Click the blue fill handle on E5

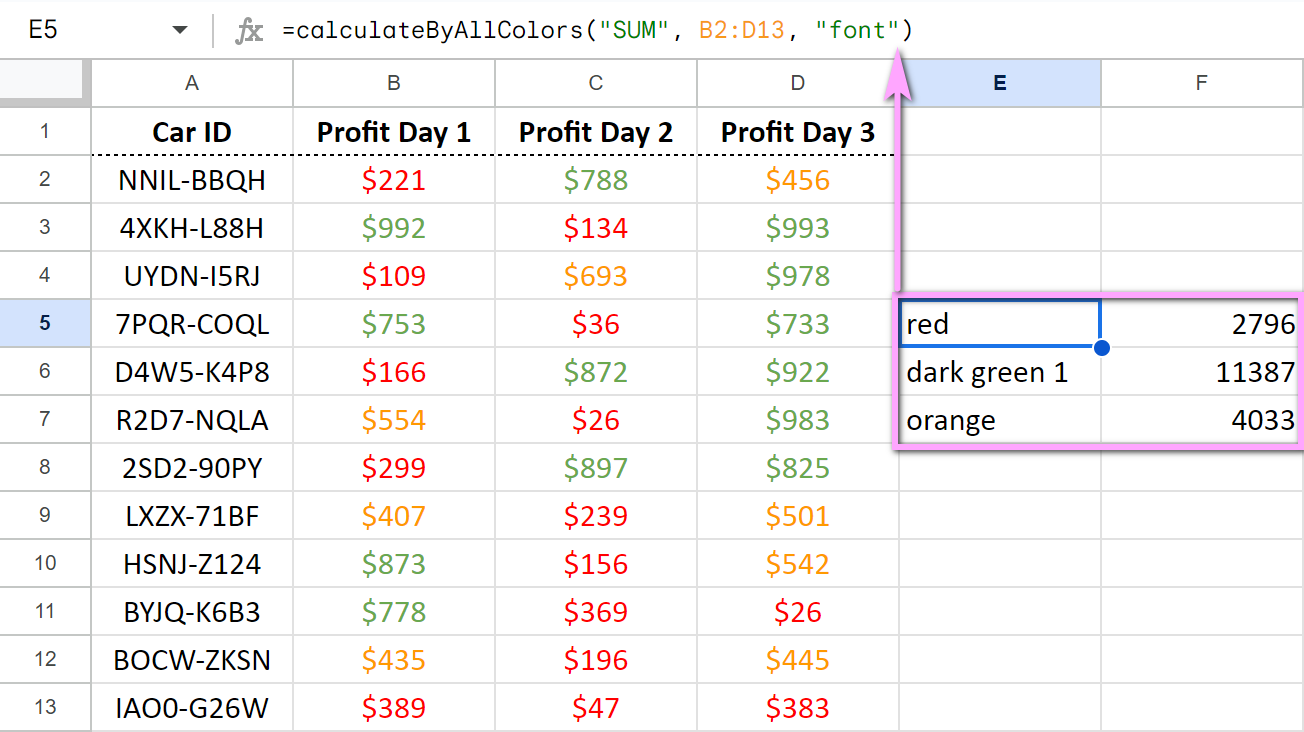1101,347
